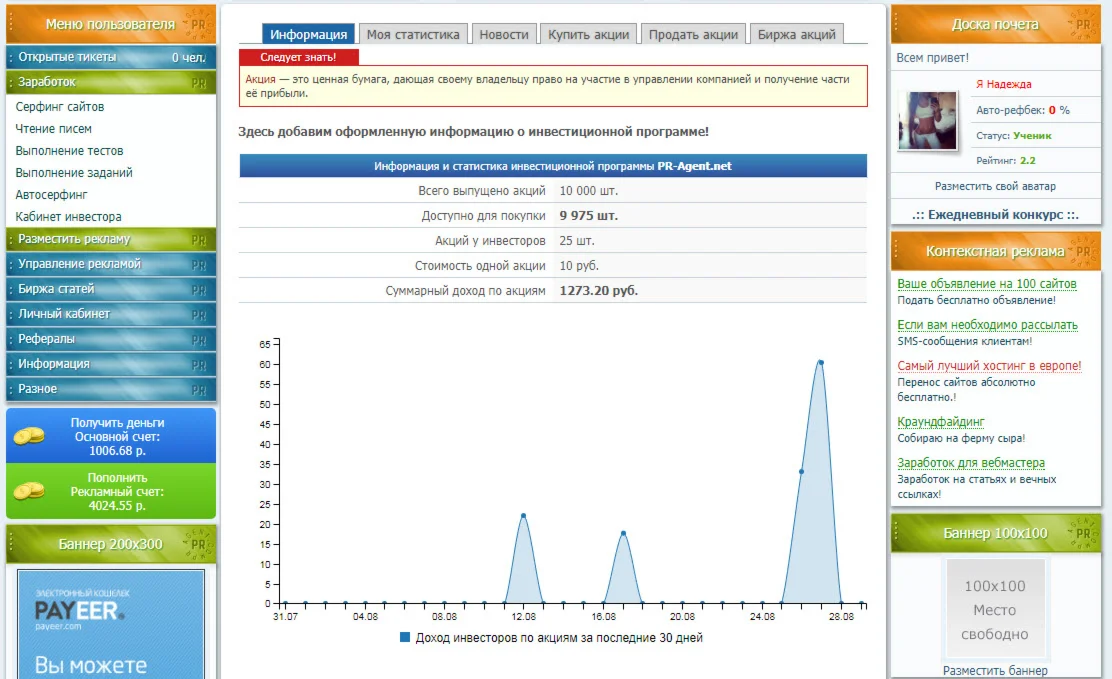
Task: Click the Меню пользователя header
Action: point(111,25)
